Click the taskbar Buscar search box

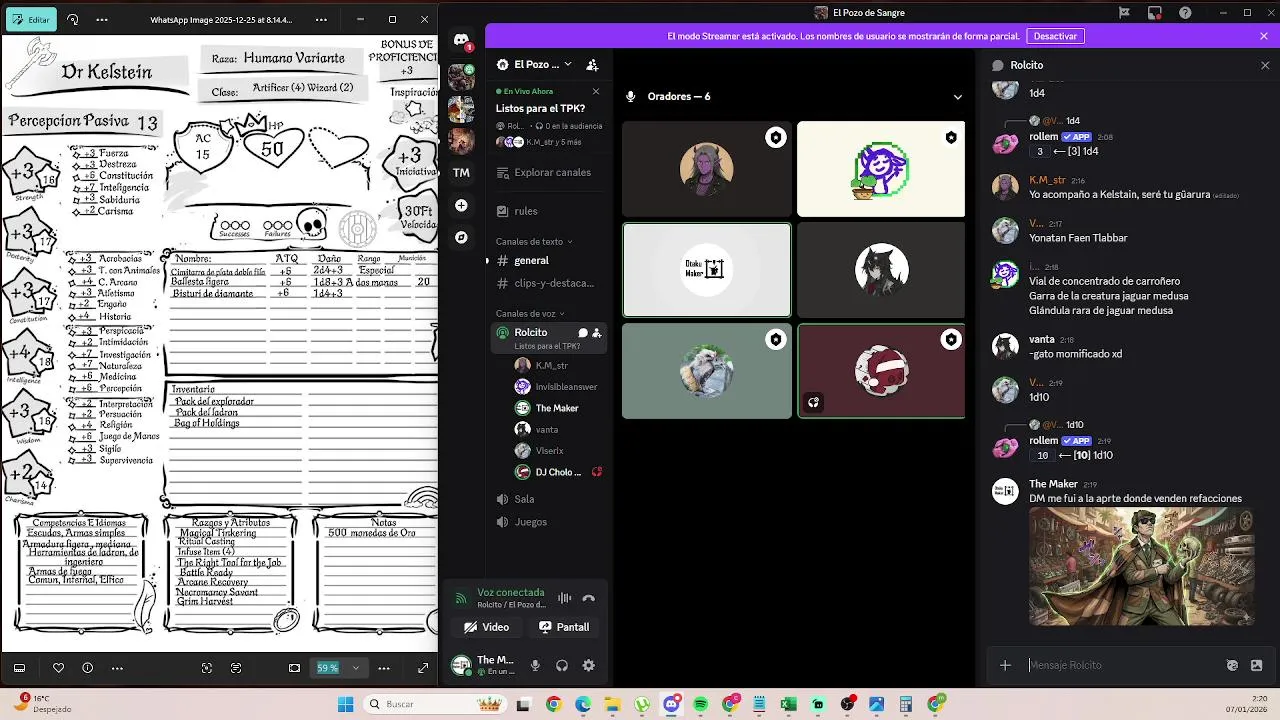click(x=433, y=704)
